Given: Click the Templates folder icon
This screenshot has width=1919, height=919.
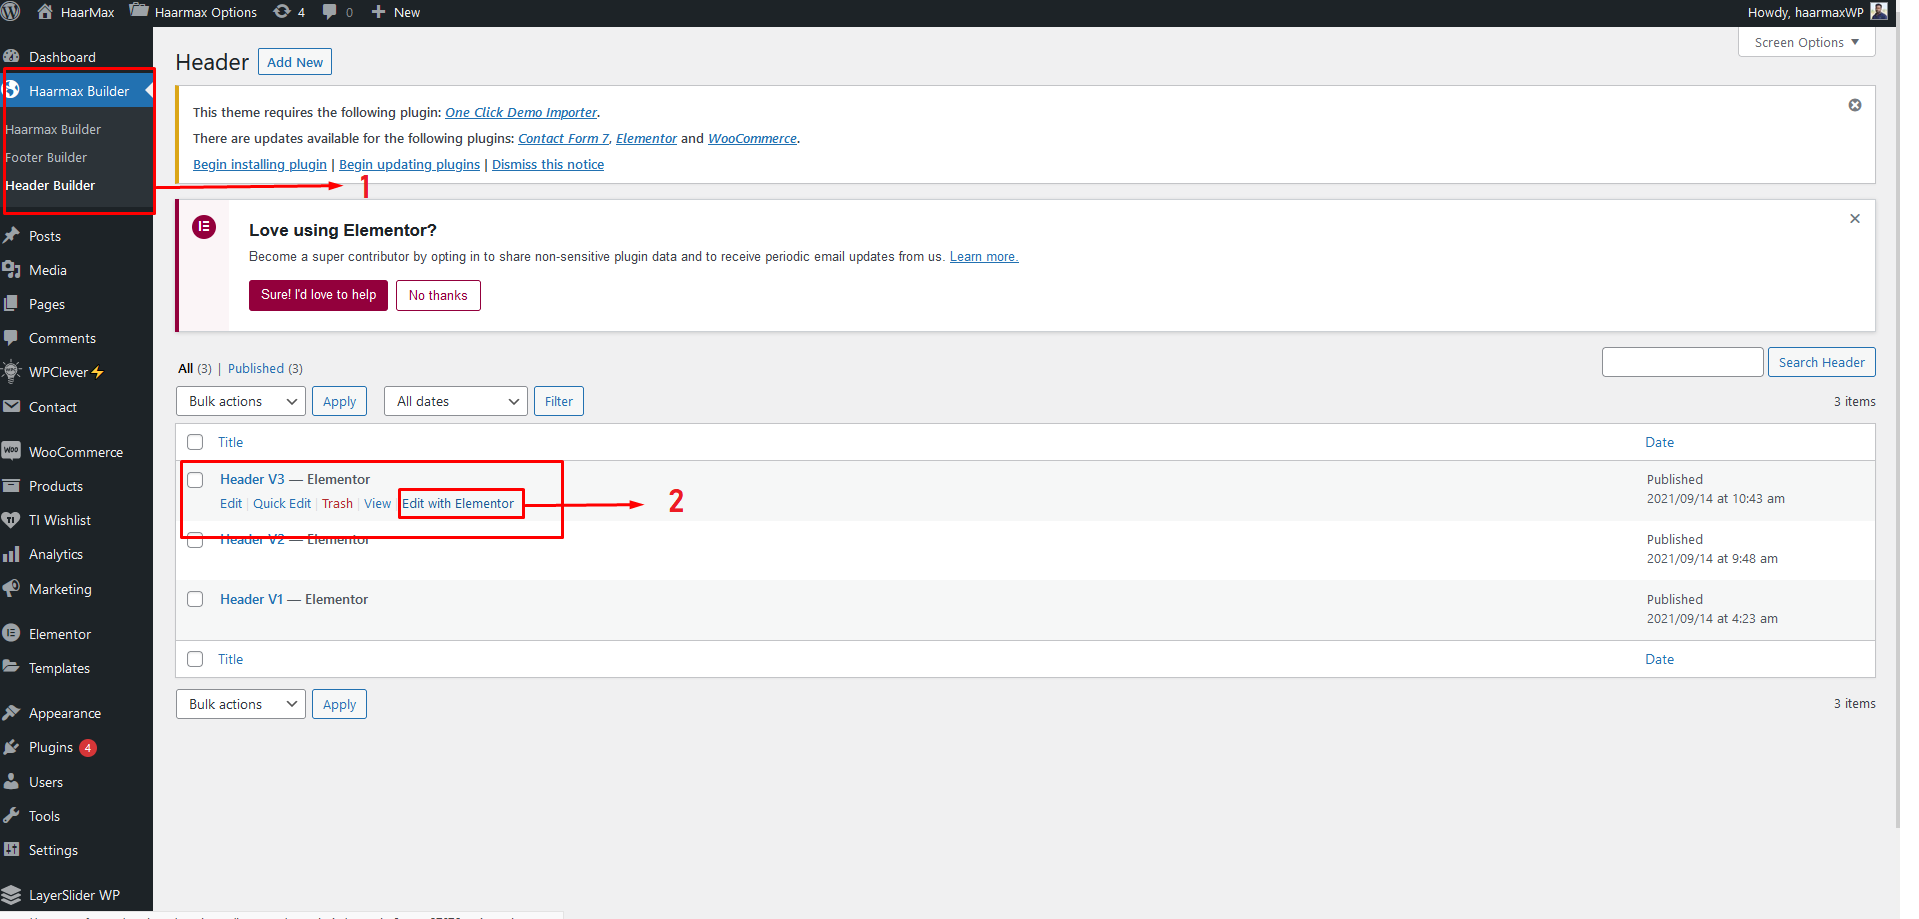Looking at the screenshot, I should (x=12, y=667).
